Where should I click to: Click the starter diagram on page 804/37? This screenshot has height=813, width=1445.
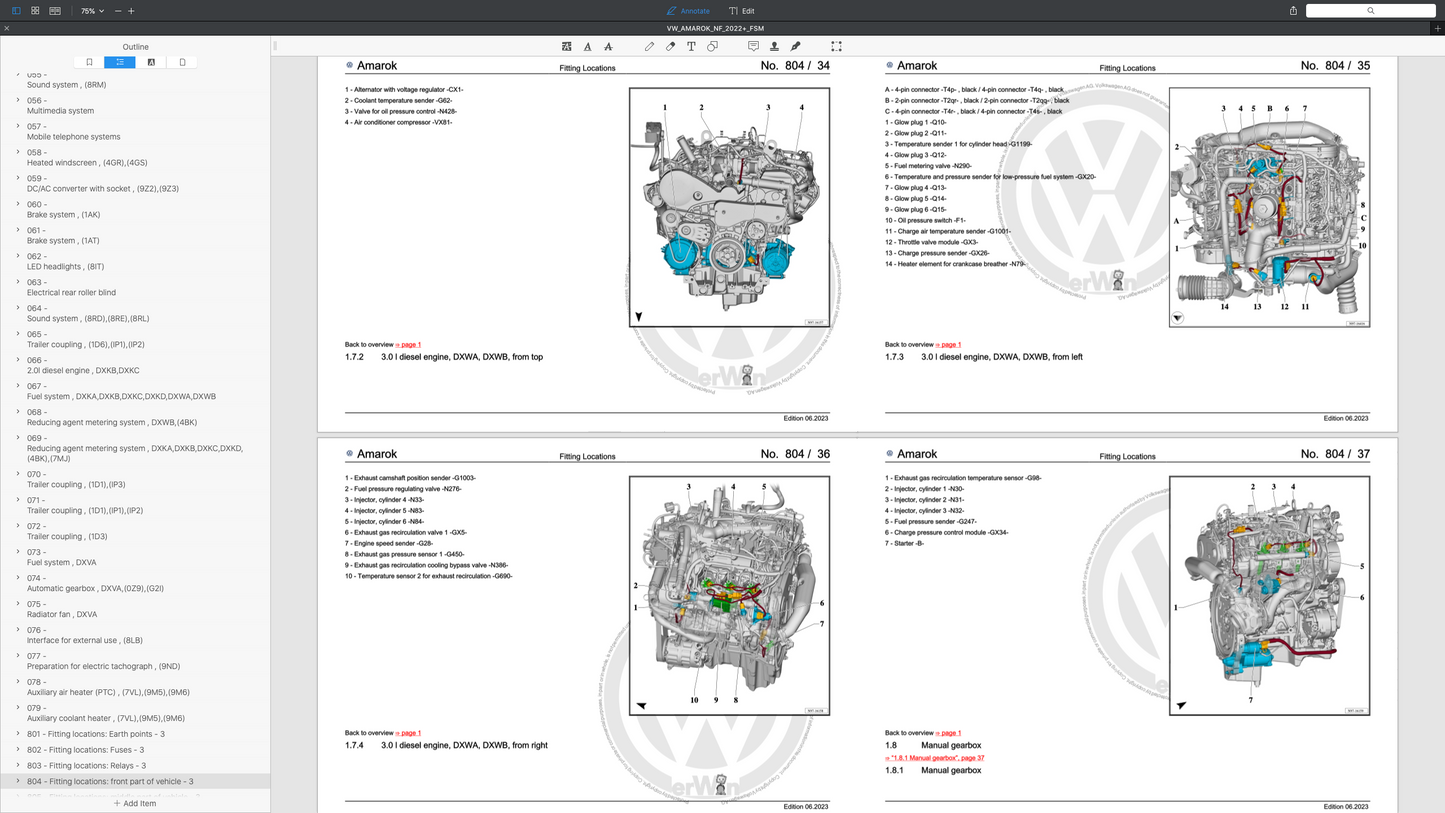pos(1269,595)
